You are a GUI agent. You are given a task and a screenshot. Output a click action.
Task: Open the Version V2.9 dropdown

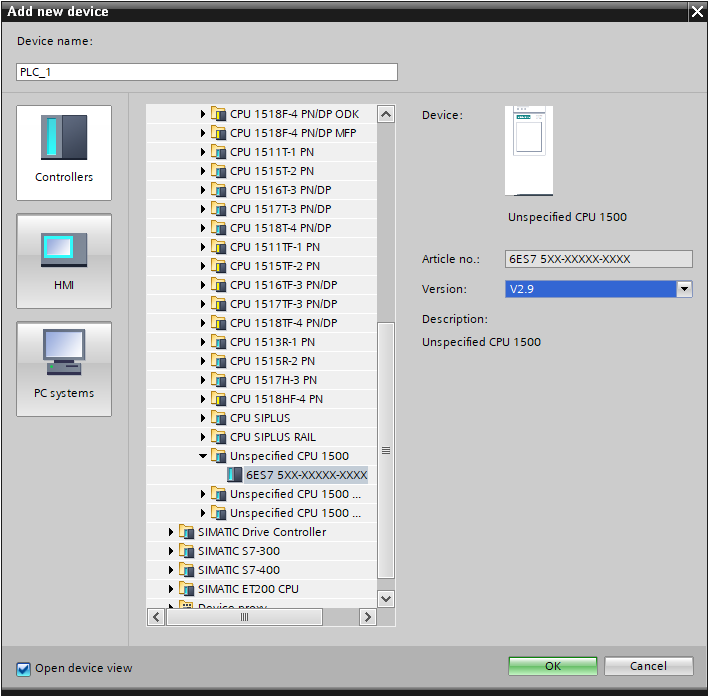point(684,289)
